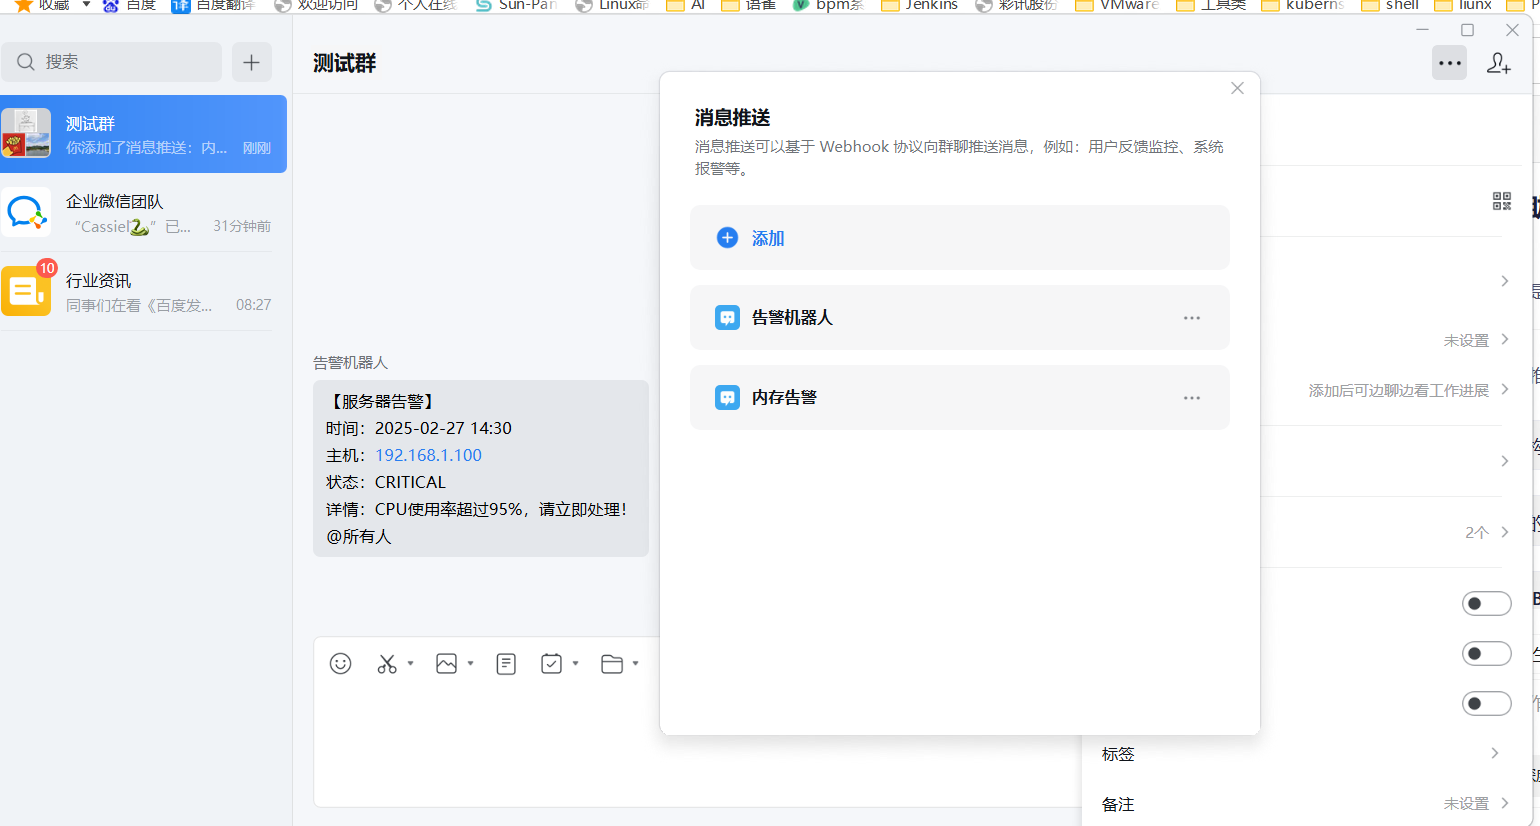Toggle the third switch in settings panel
This screenshot has height=826, width=1540.
1487,704
